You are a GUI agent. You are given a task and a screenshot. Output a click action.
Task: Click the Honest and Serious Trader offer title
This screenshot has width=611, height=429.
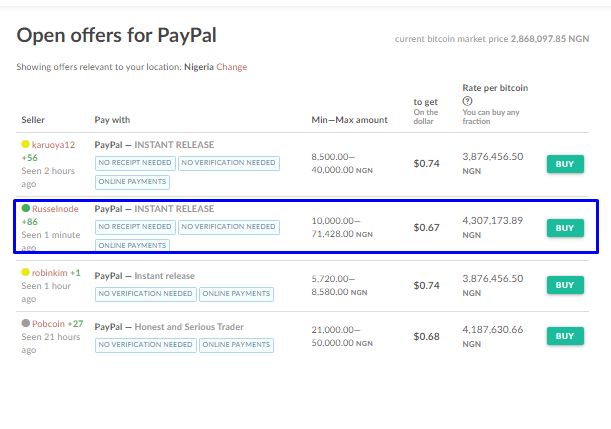[169, 327]
